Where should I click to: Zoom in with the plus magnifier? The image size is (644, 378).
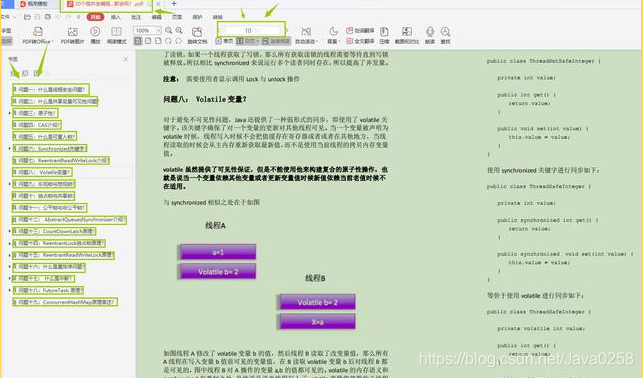click(179, 30)
